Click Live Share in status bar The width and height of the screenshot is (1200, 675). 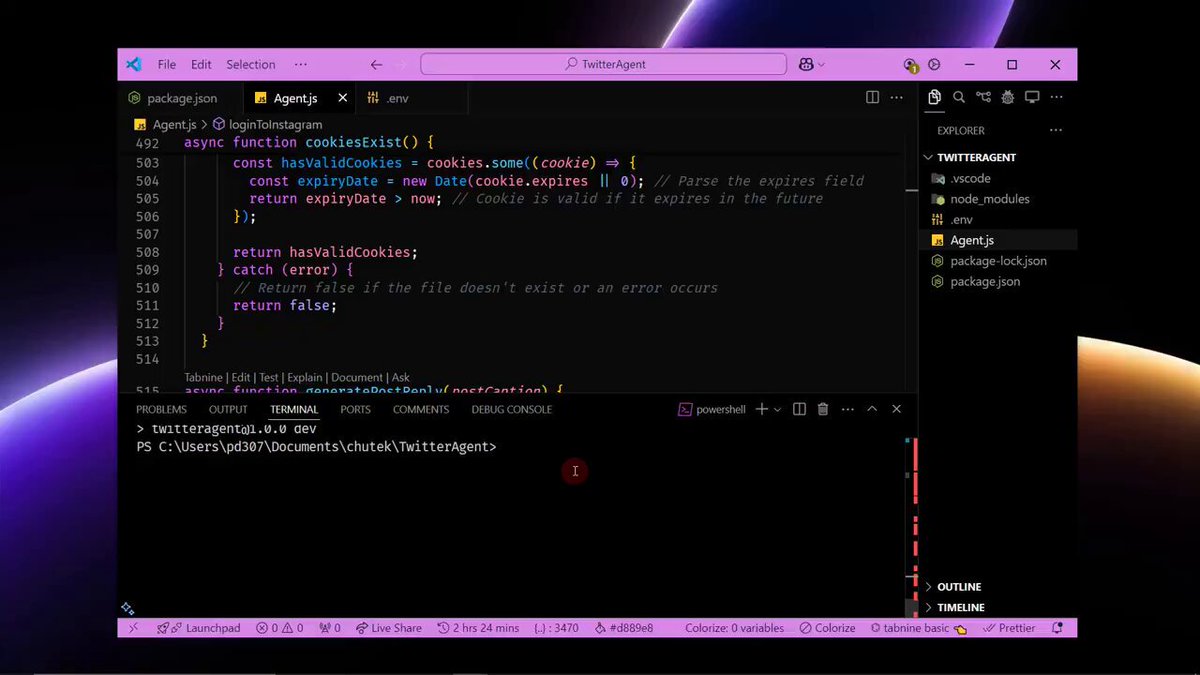(389, 628)
